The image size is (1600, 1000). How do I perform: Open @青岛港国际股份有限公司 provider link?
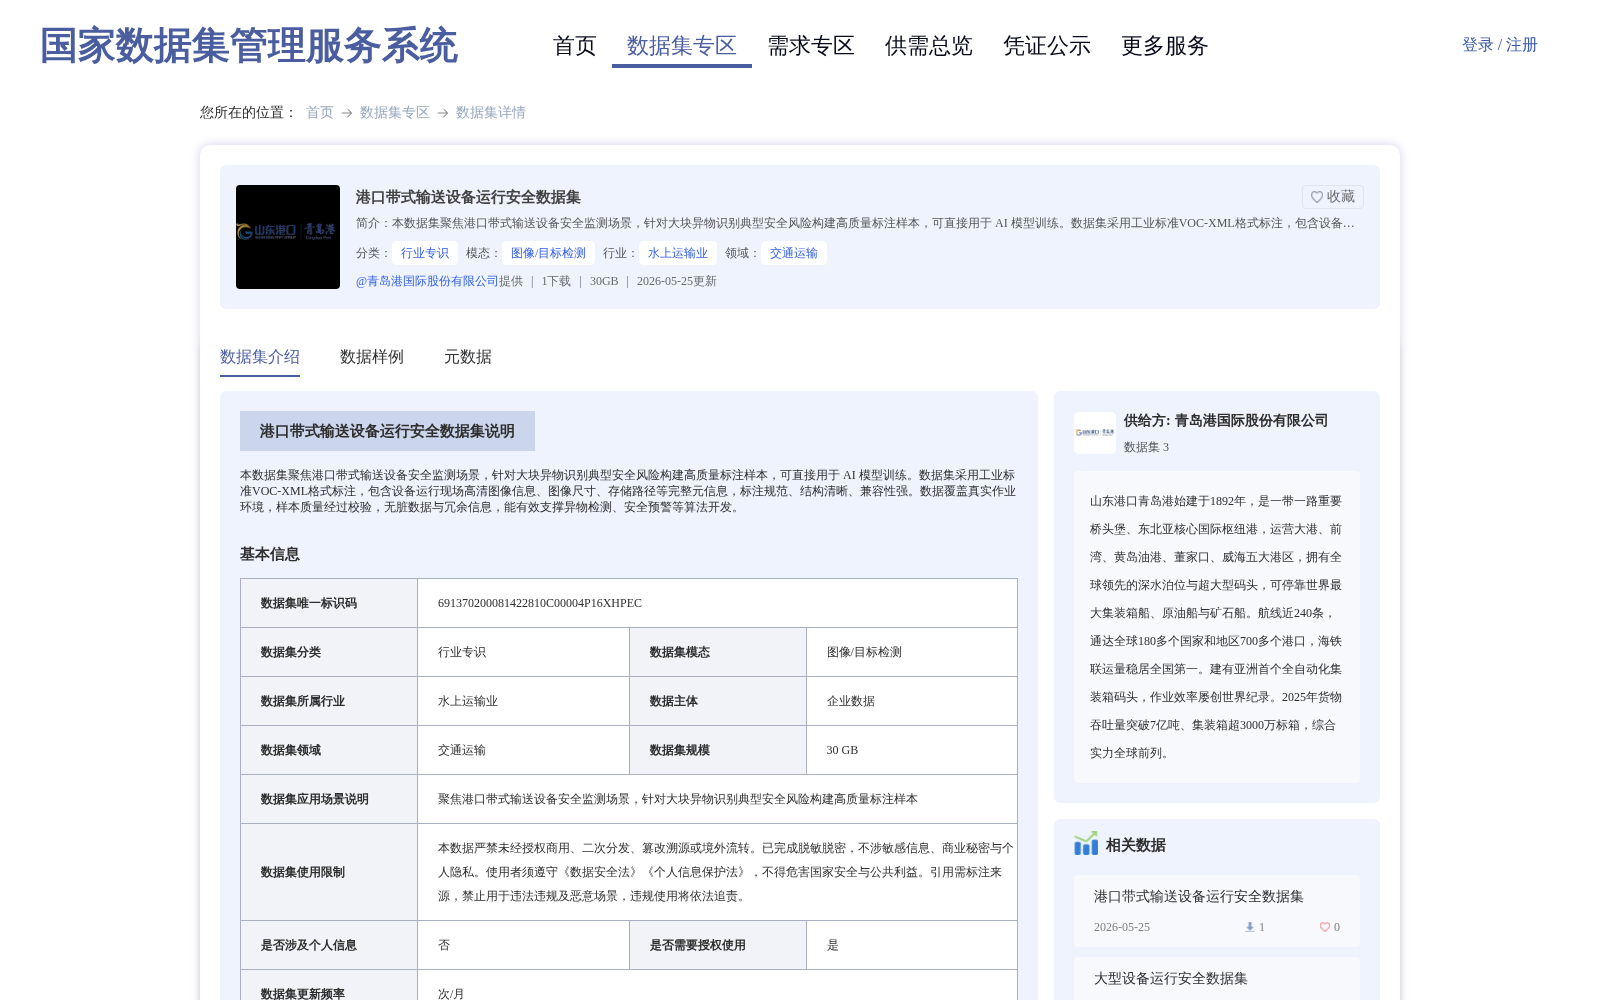tap(427, 281)
